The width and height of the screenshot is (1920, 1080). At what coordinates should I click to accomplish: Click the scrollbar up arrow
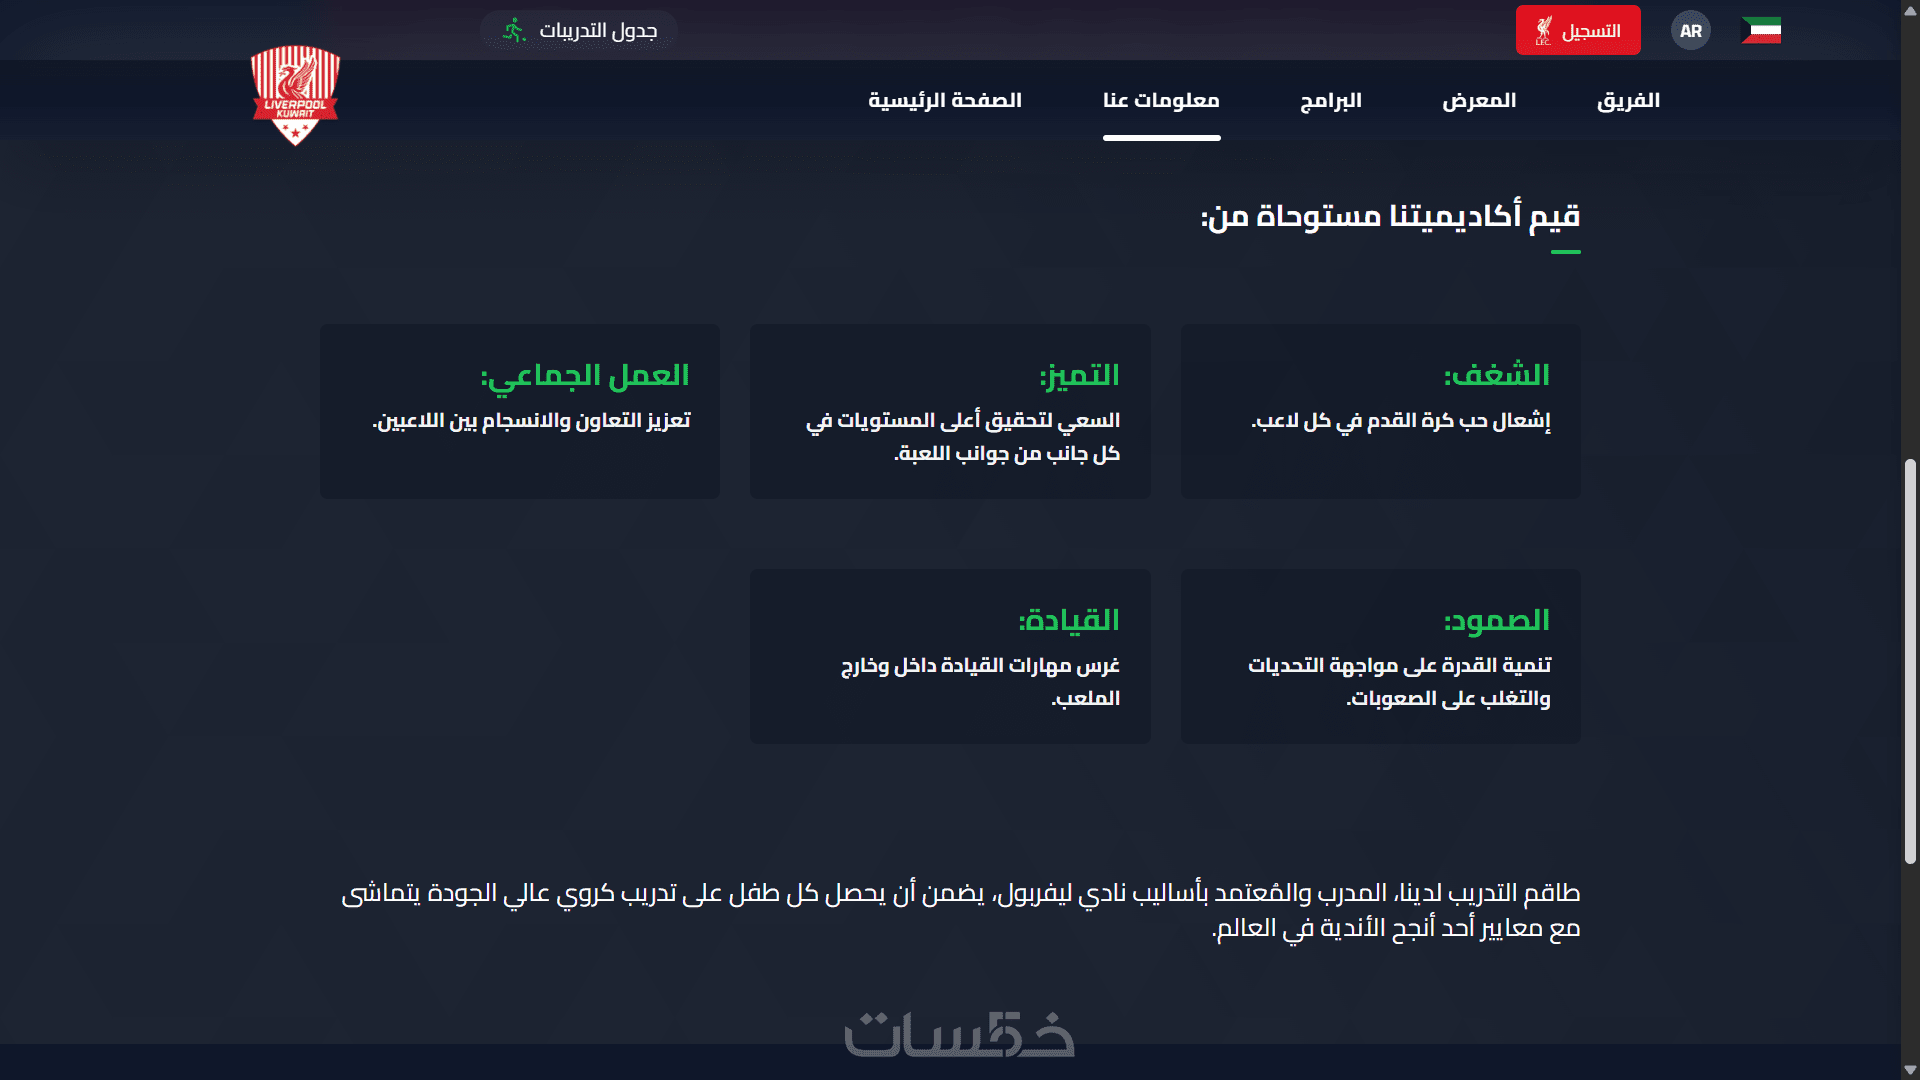pos(1910,9)
